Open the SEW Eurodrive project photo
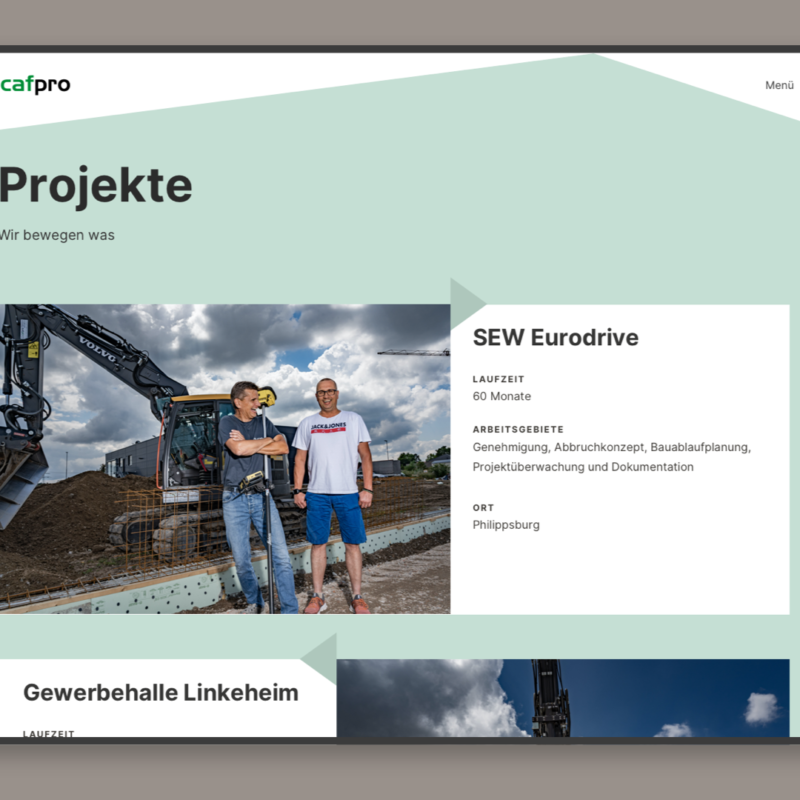The width and height of the screenshot is (800, 800). pyautogui.click(x=225, y=459)
